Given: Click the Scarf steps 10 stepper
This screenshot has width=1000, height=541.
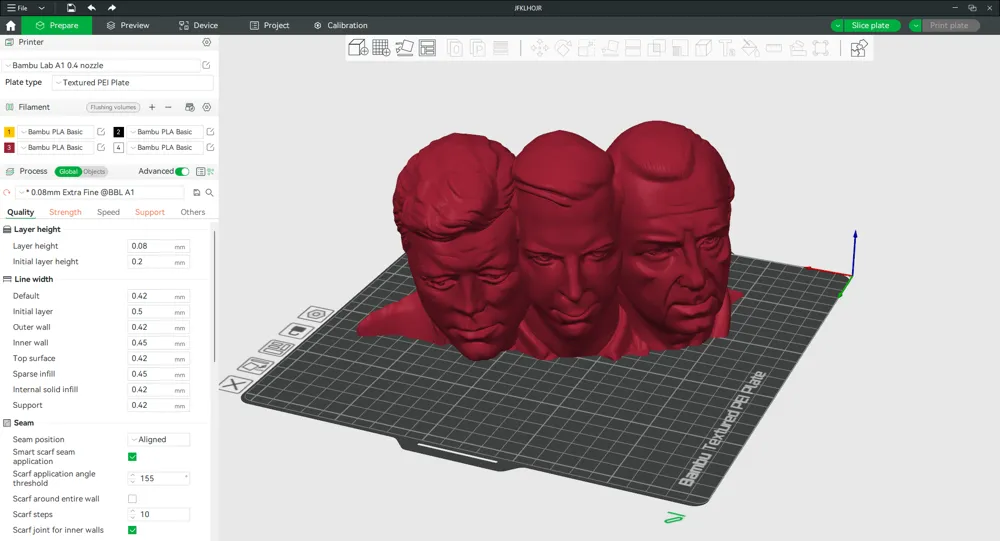Looking at the screenshot, I should click(159, 514).
